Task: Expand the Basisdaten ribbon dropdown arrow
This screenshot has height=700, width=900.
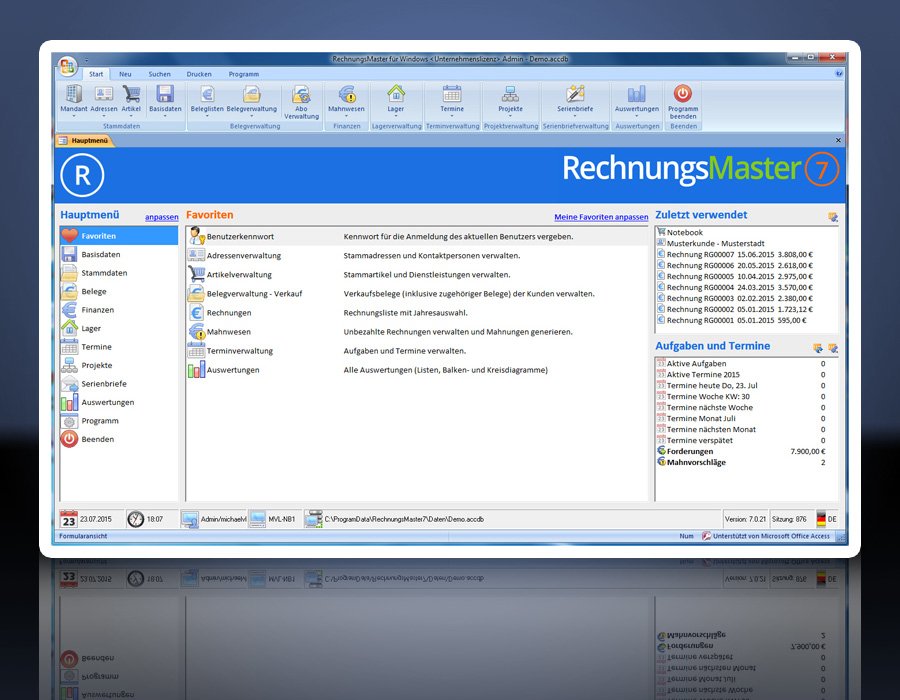Action: (165, 116)
